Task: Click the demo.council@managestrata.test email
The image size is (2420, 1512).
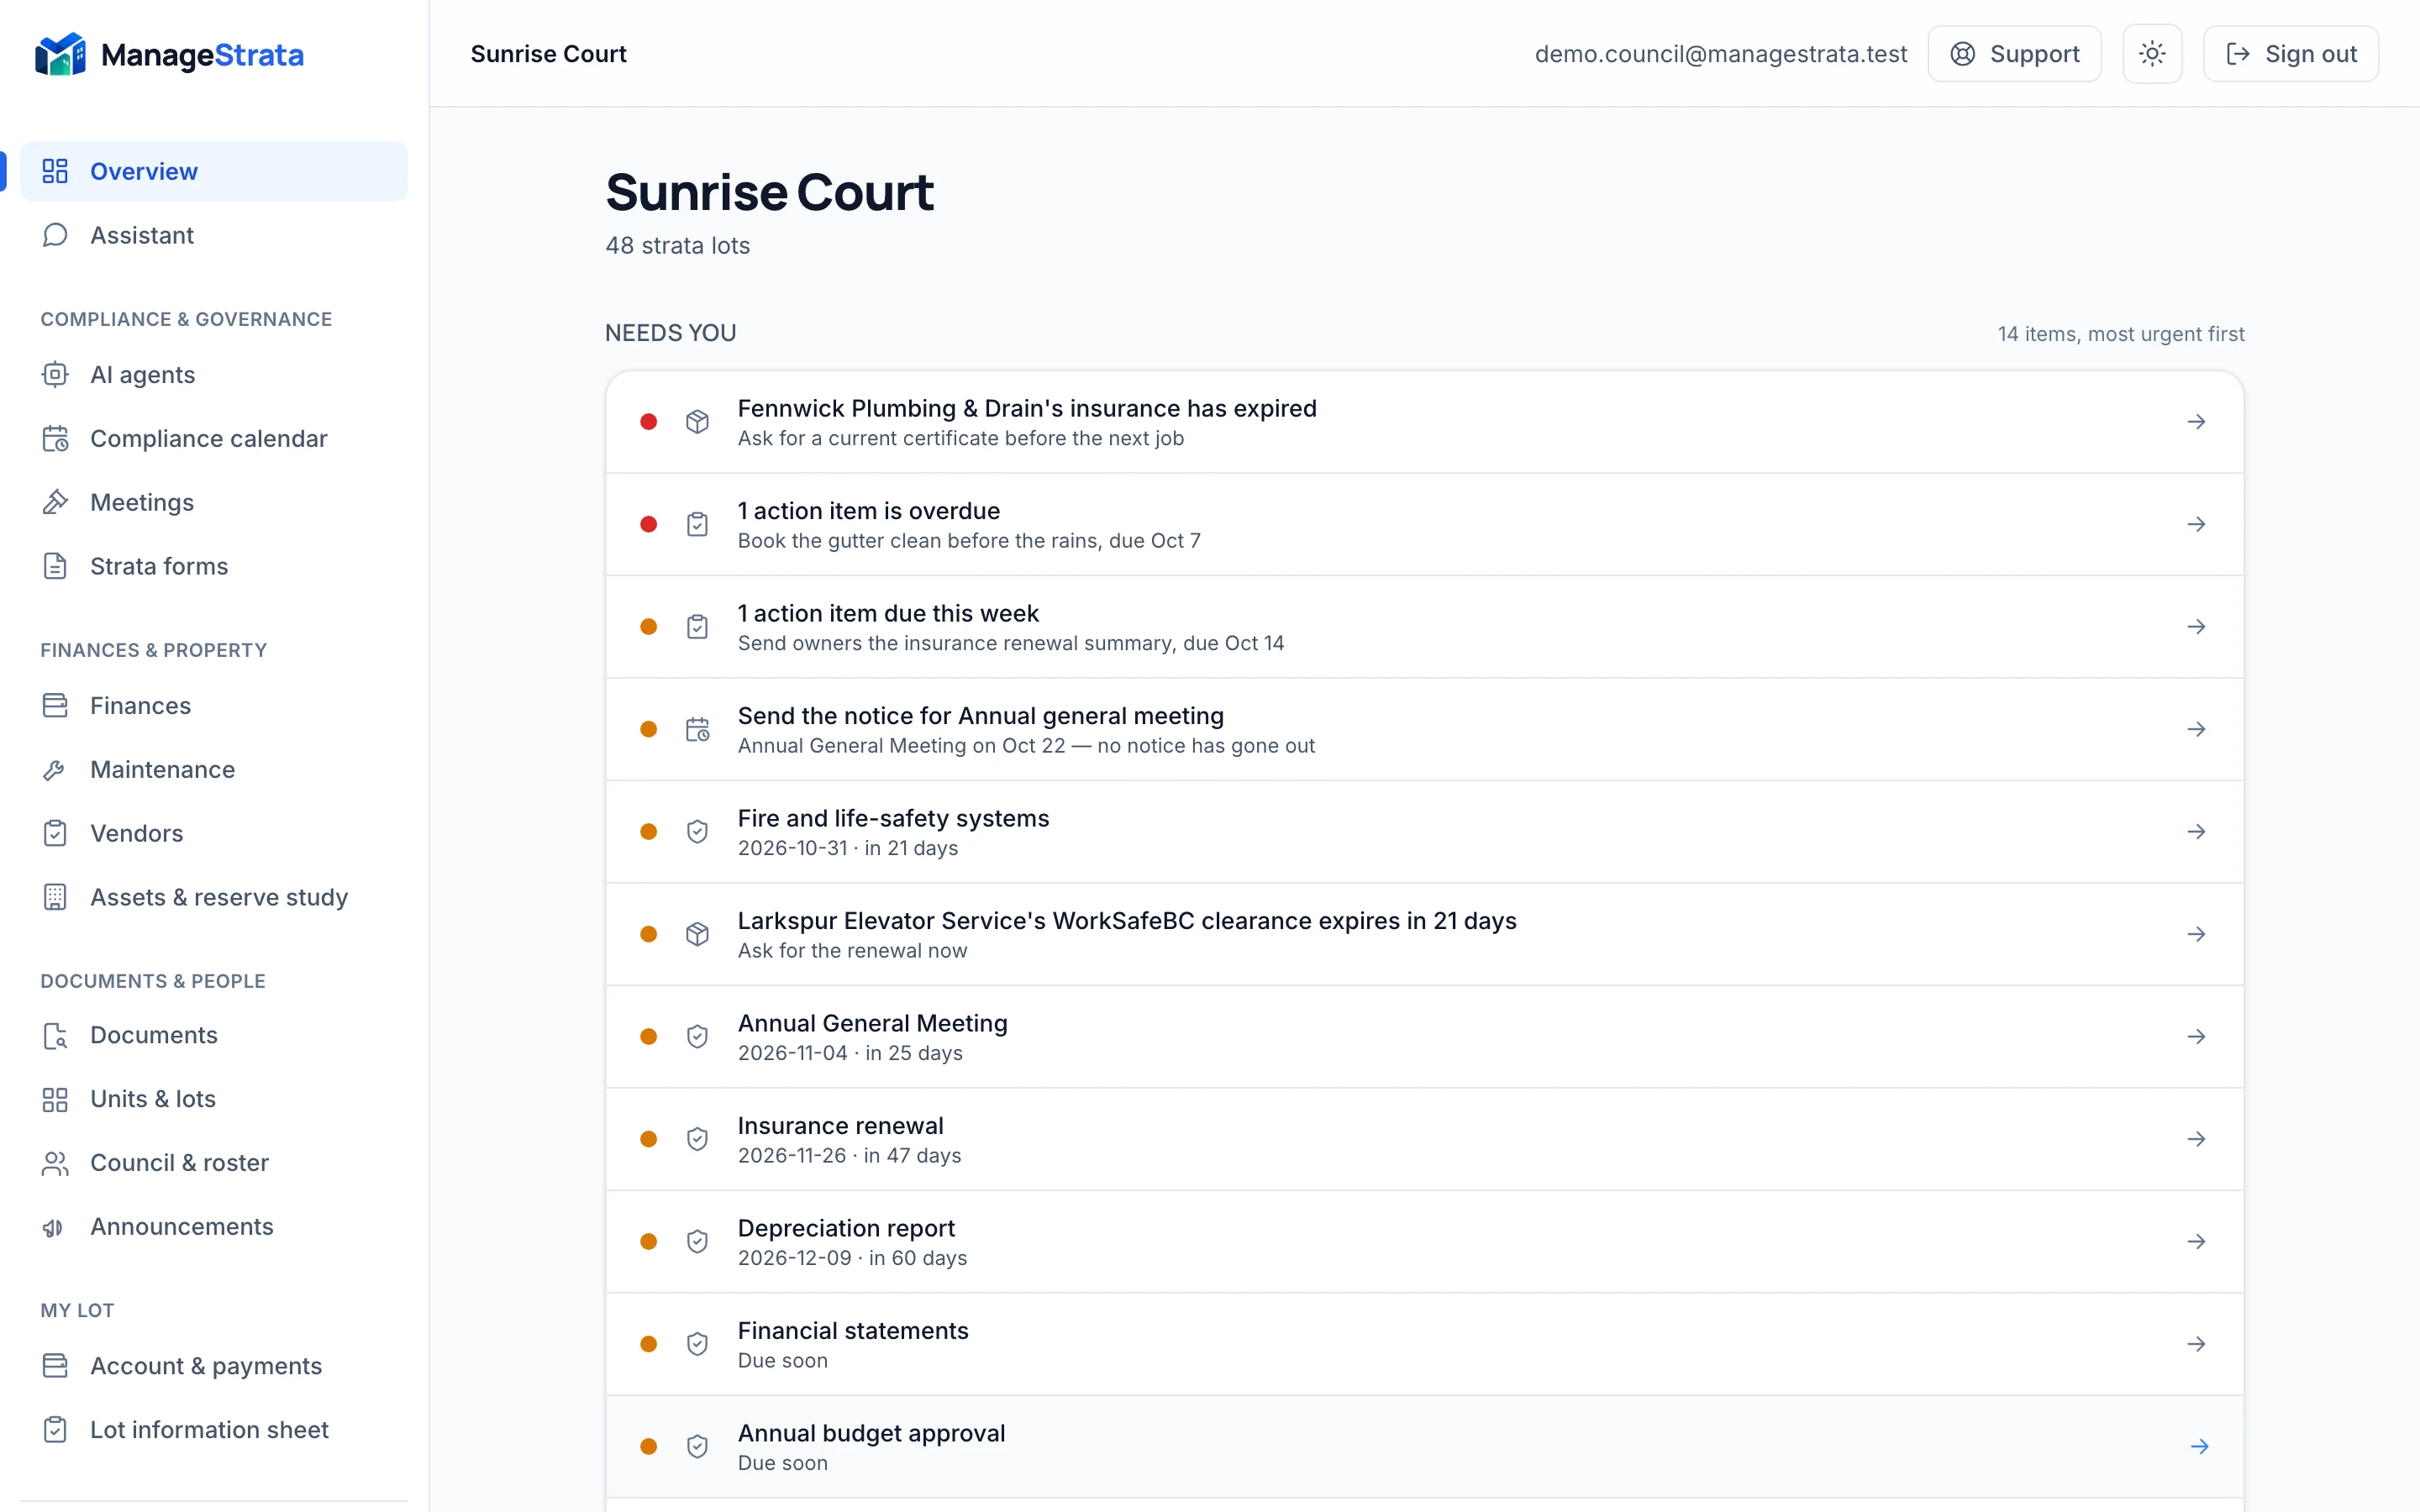Action: coord(1720,54)
